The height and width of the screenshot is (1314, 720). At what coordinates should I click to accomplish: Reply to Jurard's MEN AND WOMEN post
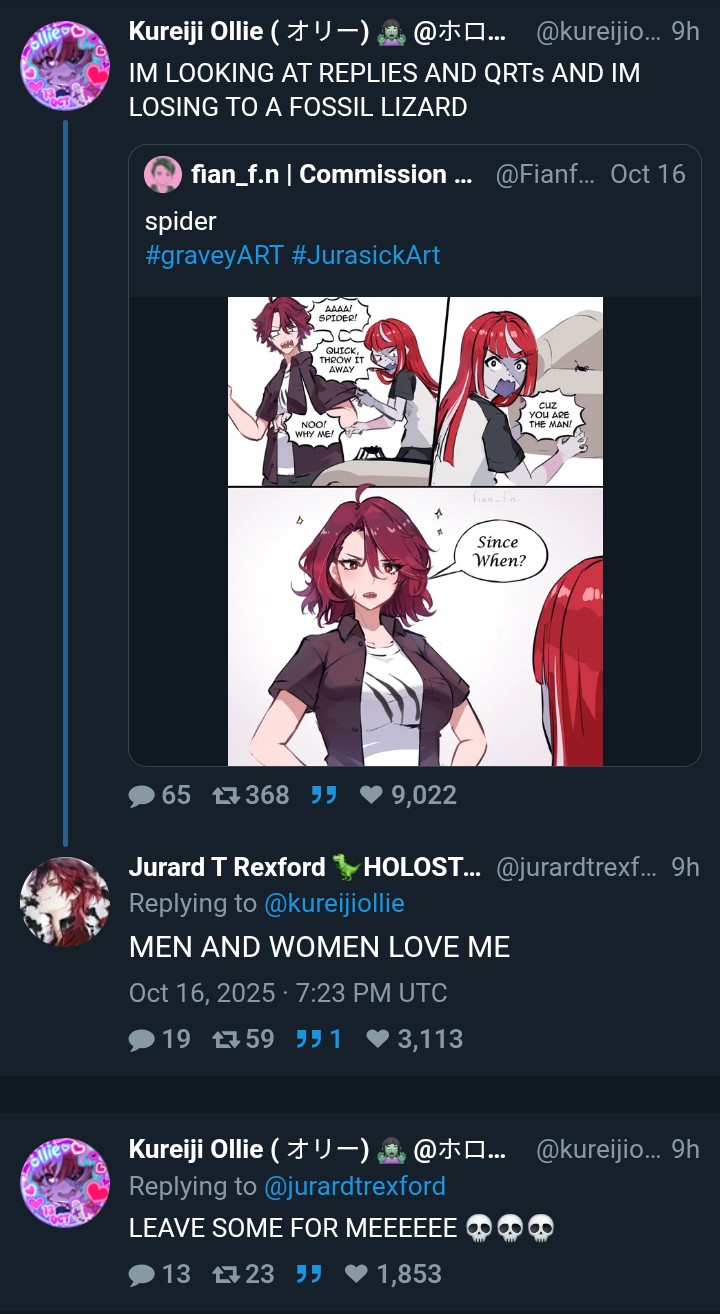pyautogui.click(x=159, y=1039)
